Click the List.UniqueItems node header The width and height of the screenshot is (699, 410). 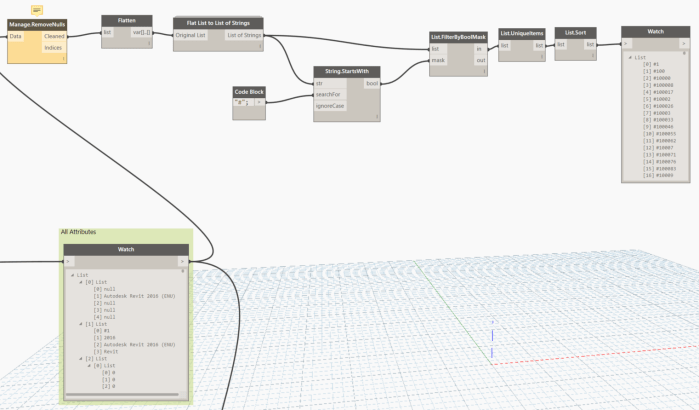point(522,32)
